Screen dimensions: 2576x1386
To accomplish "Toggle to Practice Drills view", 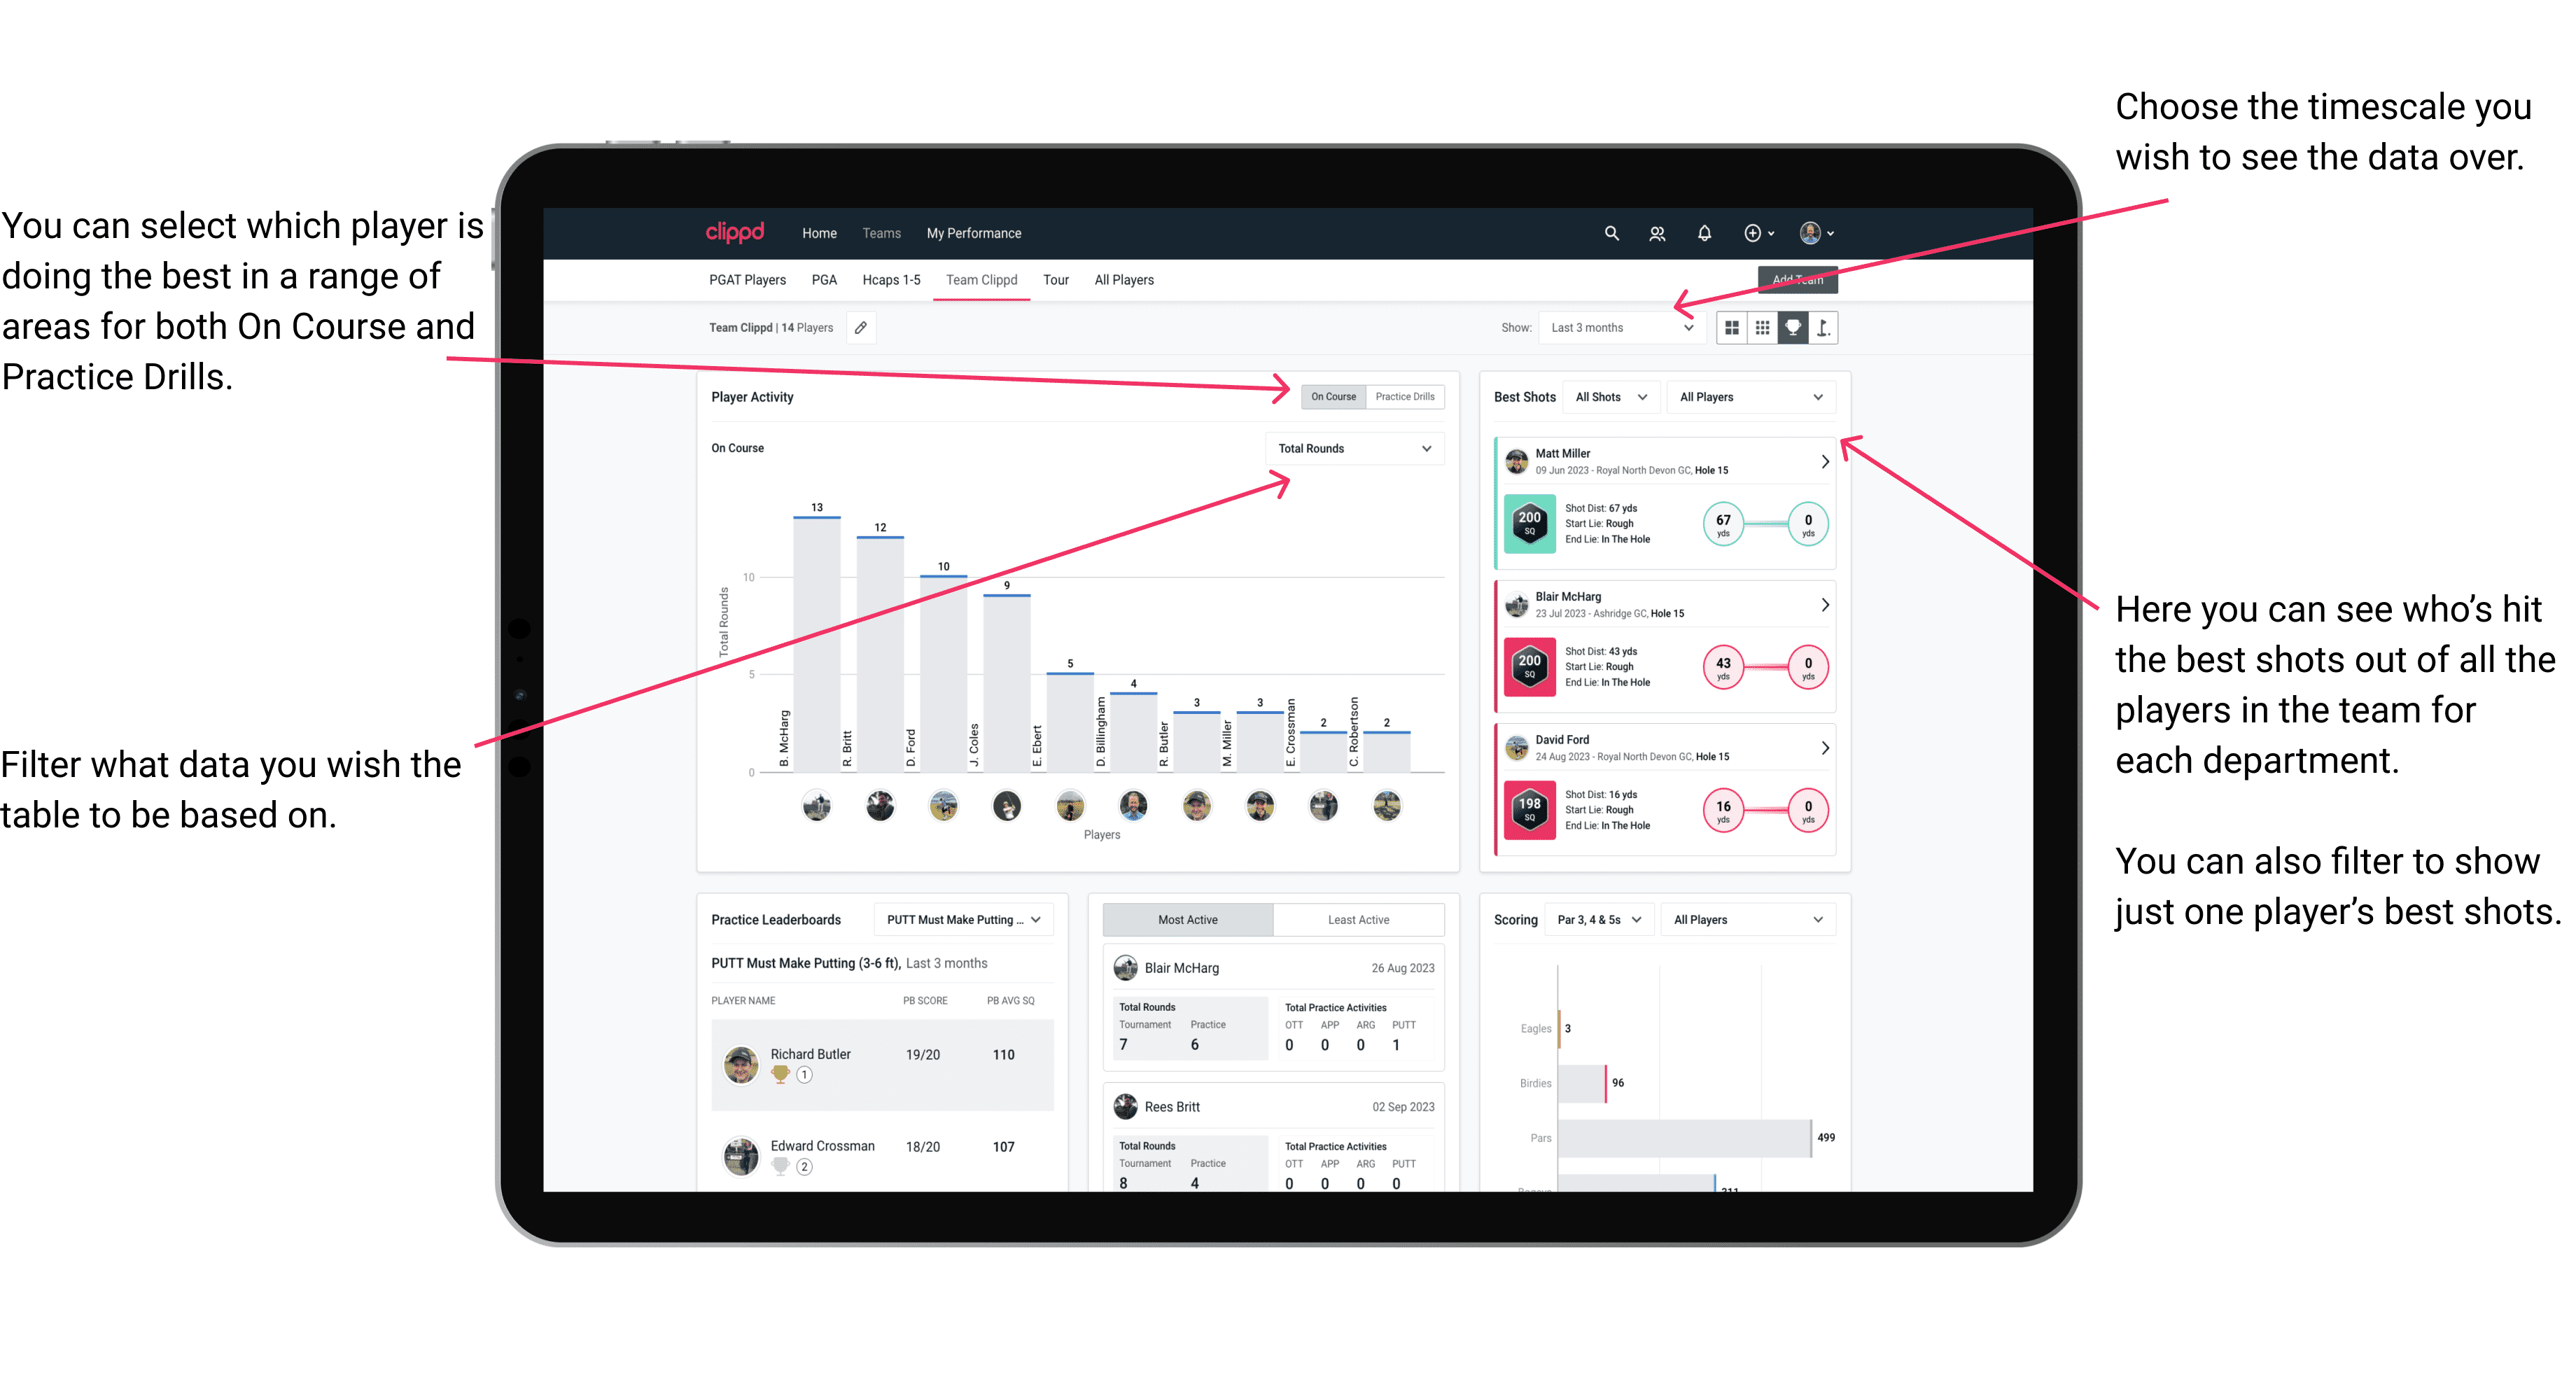I will pyautogui.click(x=1409, y=398).
